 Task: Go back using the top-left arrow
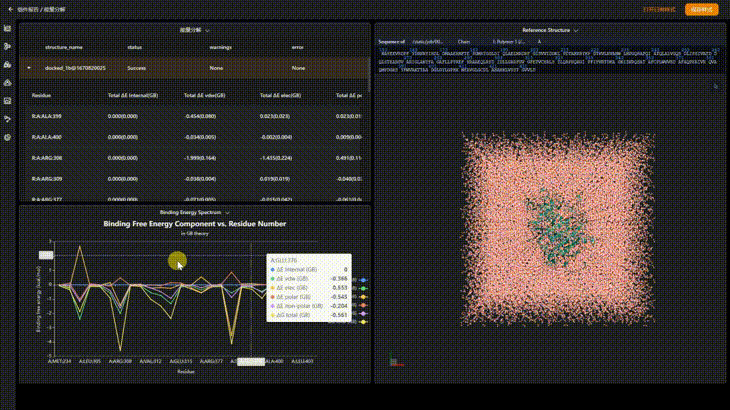[x=10, y=9]
